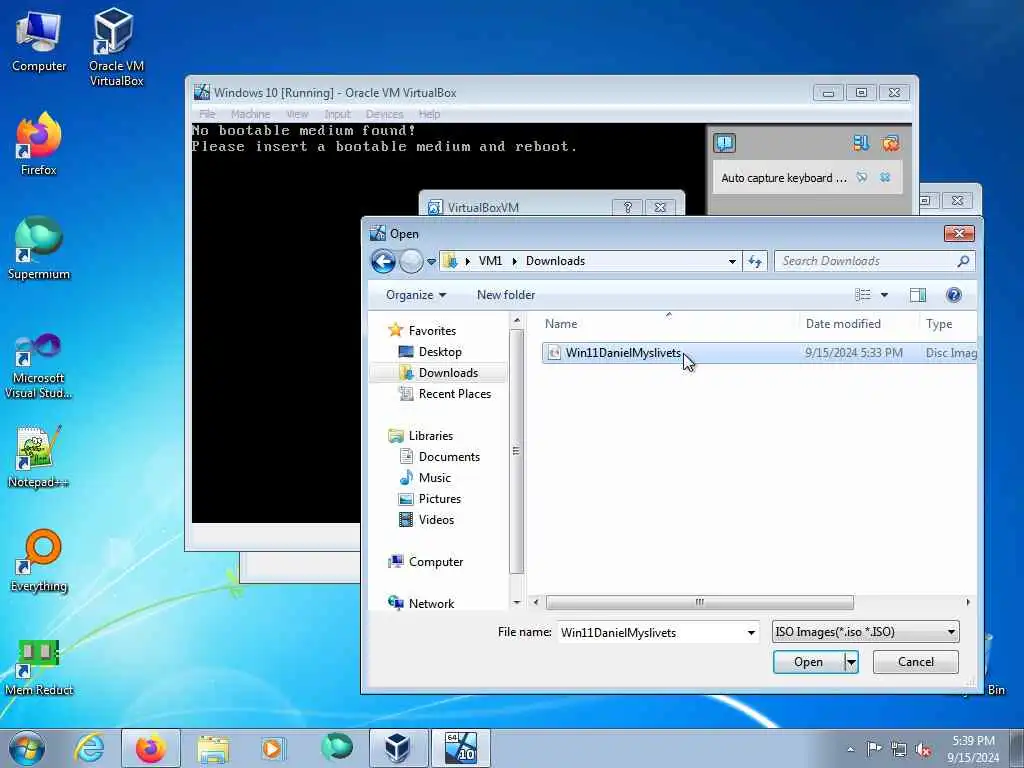Sort files by Date modified column

point(859,324)
